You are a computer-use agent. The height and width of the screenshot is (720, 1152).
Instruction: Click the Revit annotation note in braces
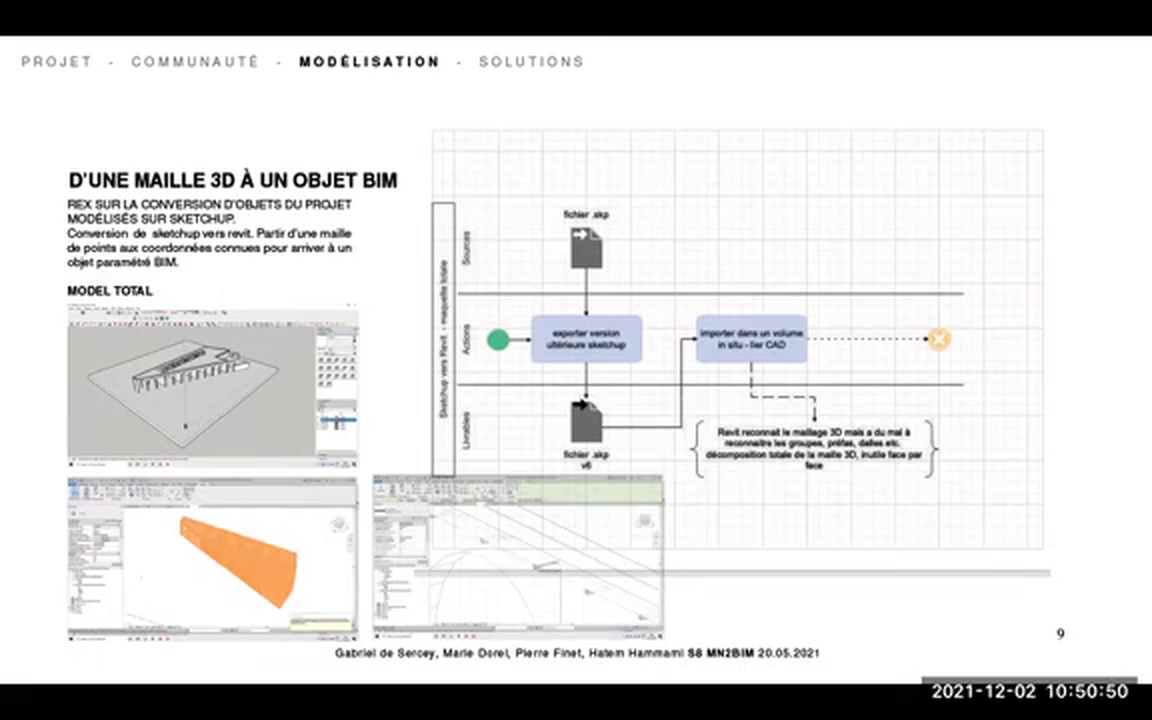(x=813, y=448)
